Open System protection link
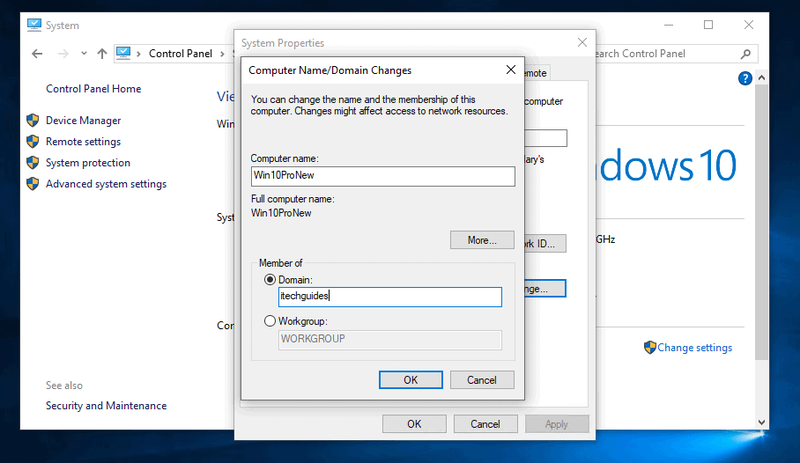This screenshot has width=800, height=463. tap(88, 163)
